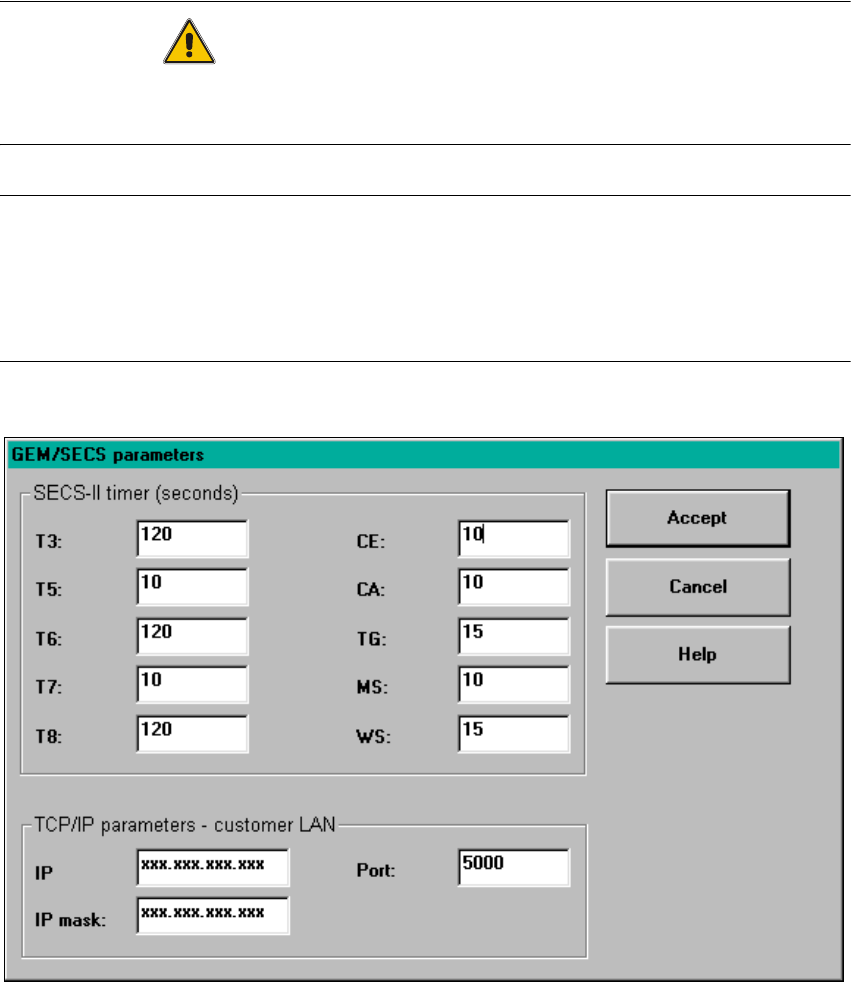This screenshot has height=982, width=851.
Task: Select the IP mask field
Action: pyautogui.click(x=213, y=916)
